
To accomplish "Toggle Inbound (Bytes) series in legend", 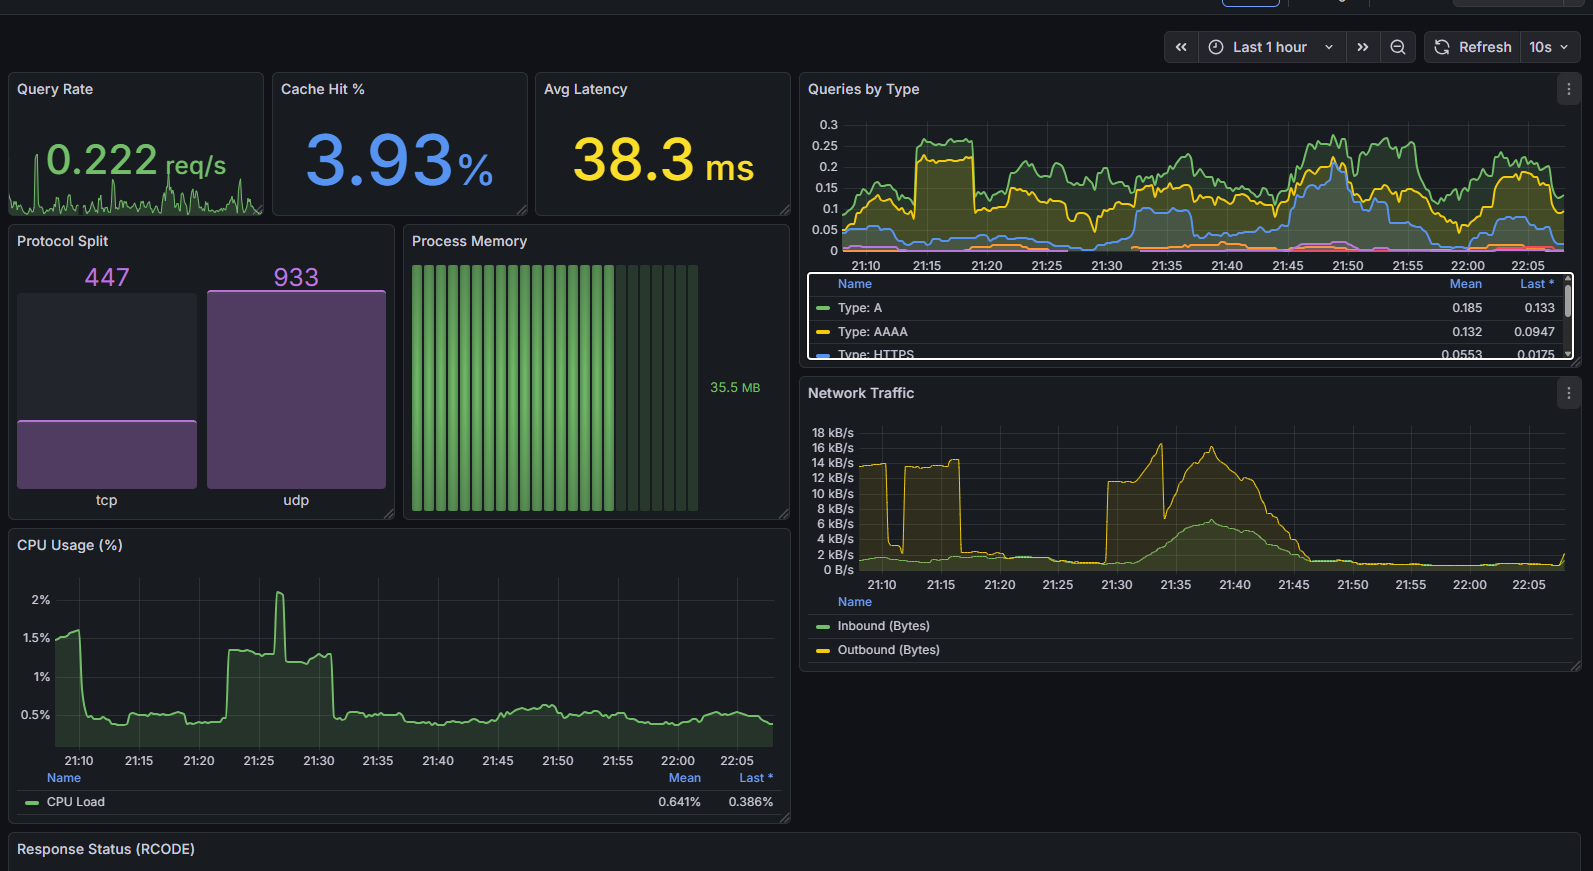I will 883,626.
